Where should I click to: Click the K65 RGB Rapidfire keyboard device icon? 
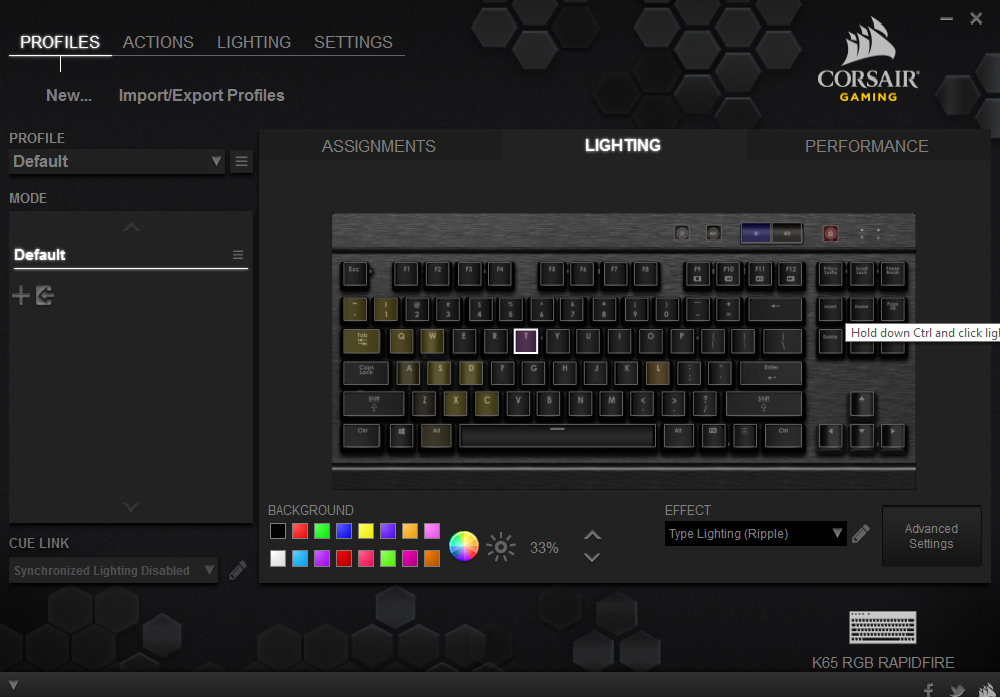coord(883,628)
